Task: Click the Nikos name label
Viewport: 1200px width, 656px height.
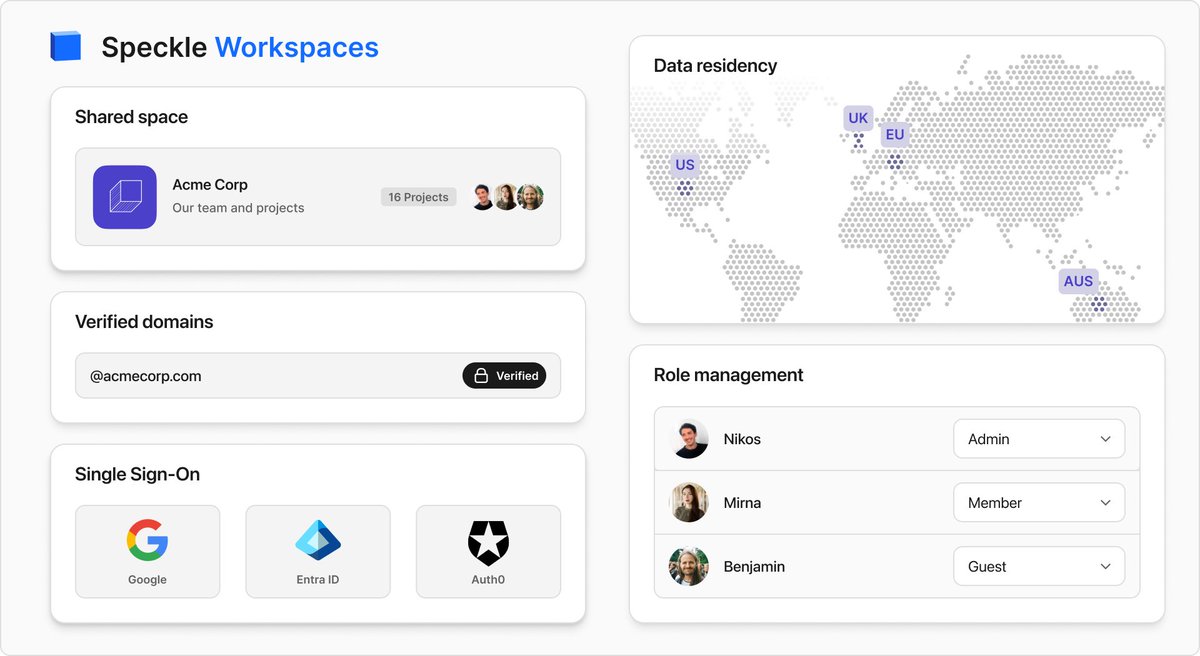Action: click(x=742, y=439)
